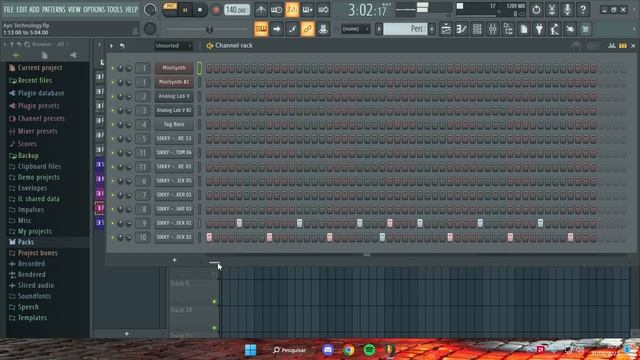
Task: Click the red record button
Action: [216, 10]
